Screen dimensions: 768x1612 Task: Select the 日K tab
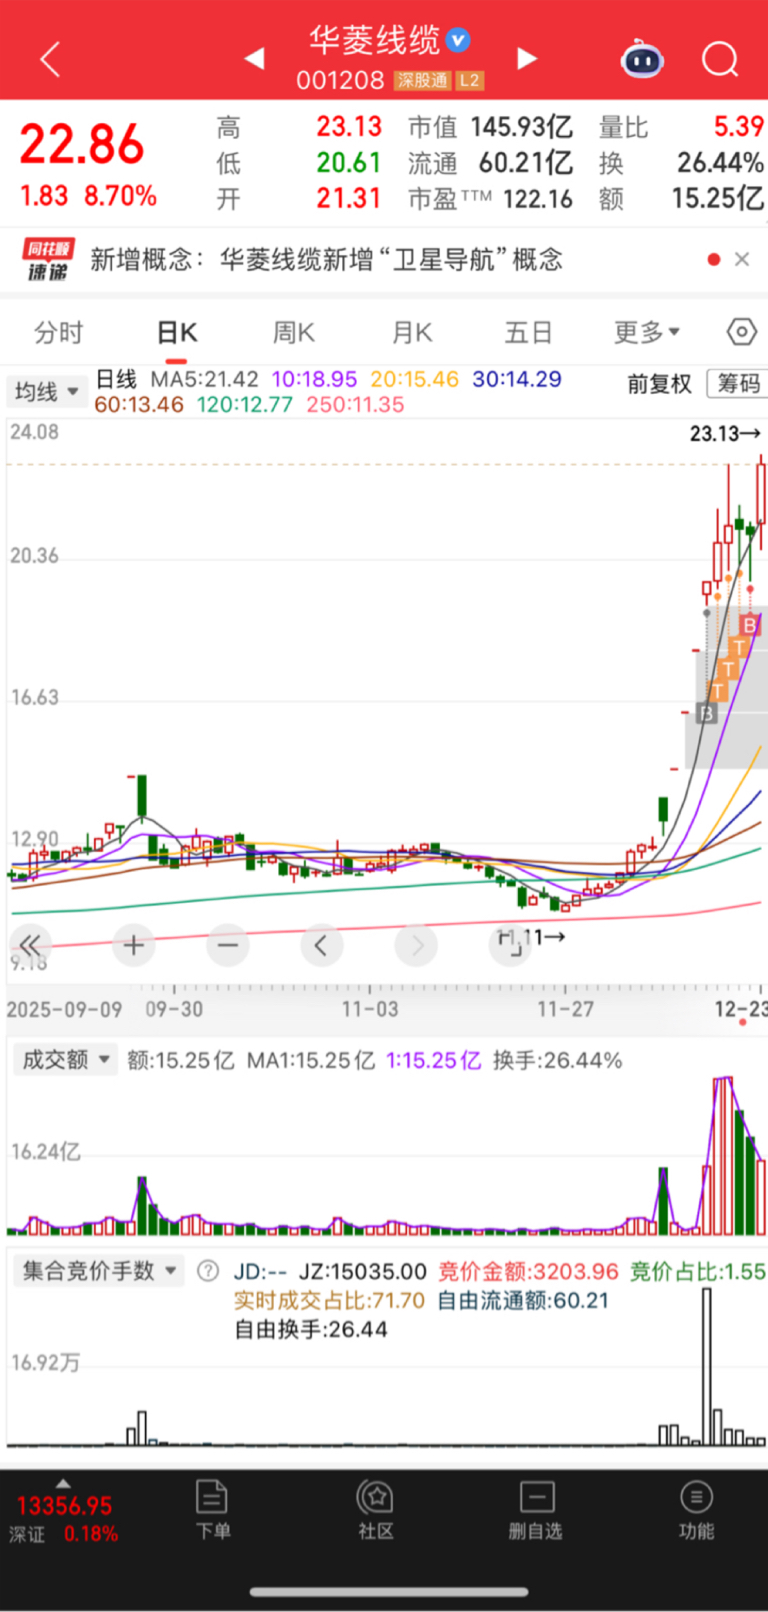coord(177,332)
